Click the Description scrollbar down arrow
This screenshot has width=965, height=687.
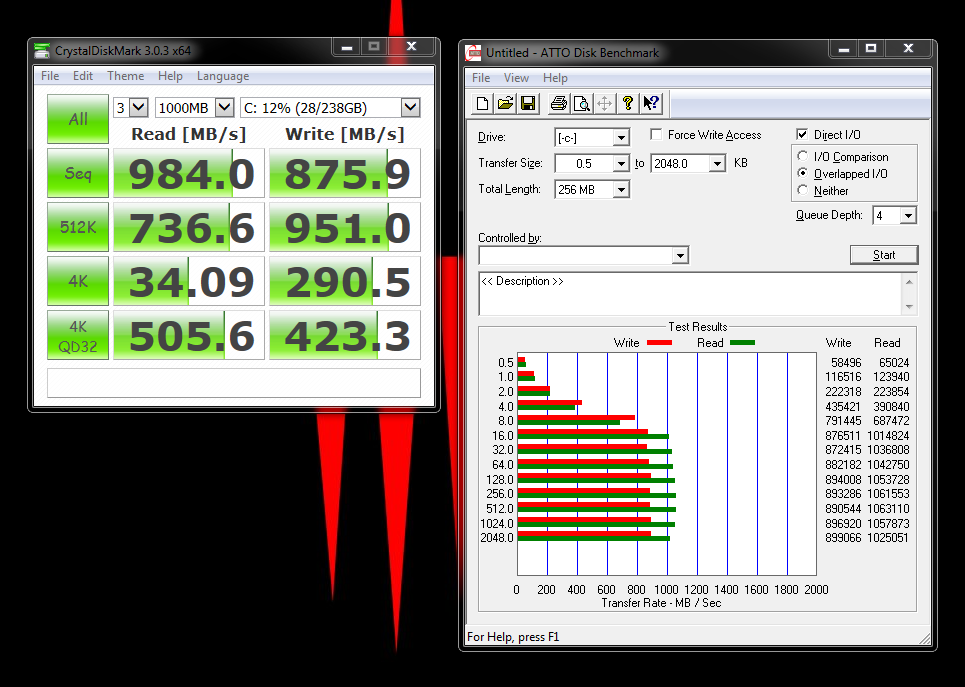[x=910, y=307]
